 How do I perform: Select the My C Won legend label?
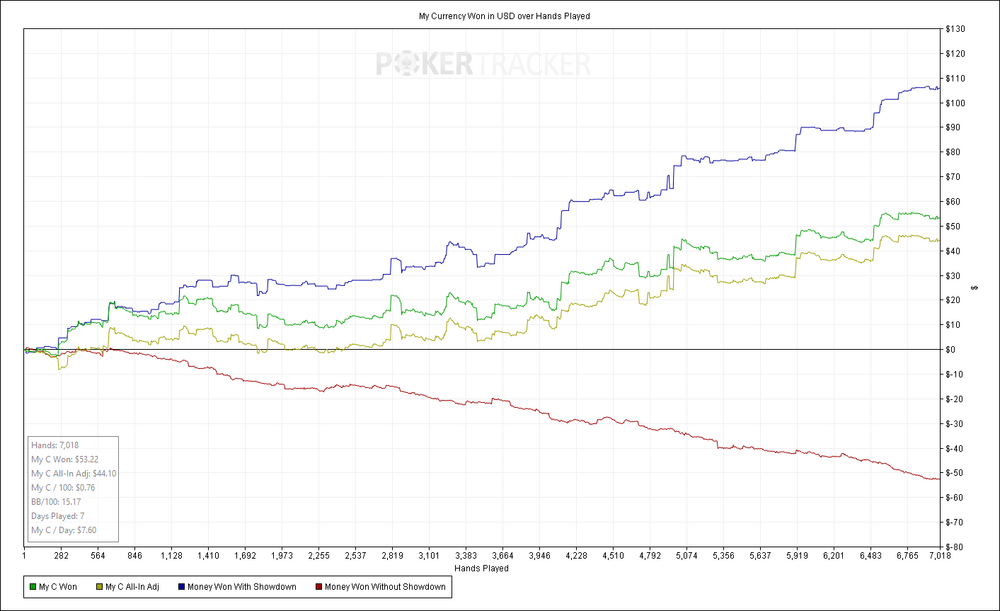click(61, 587)
